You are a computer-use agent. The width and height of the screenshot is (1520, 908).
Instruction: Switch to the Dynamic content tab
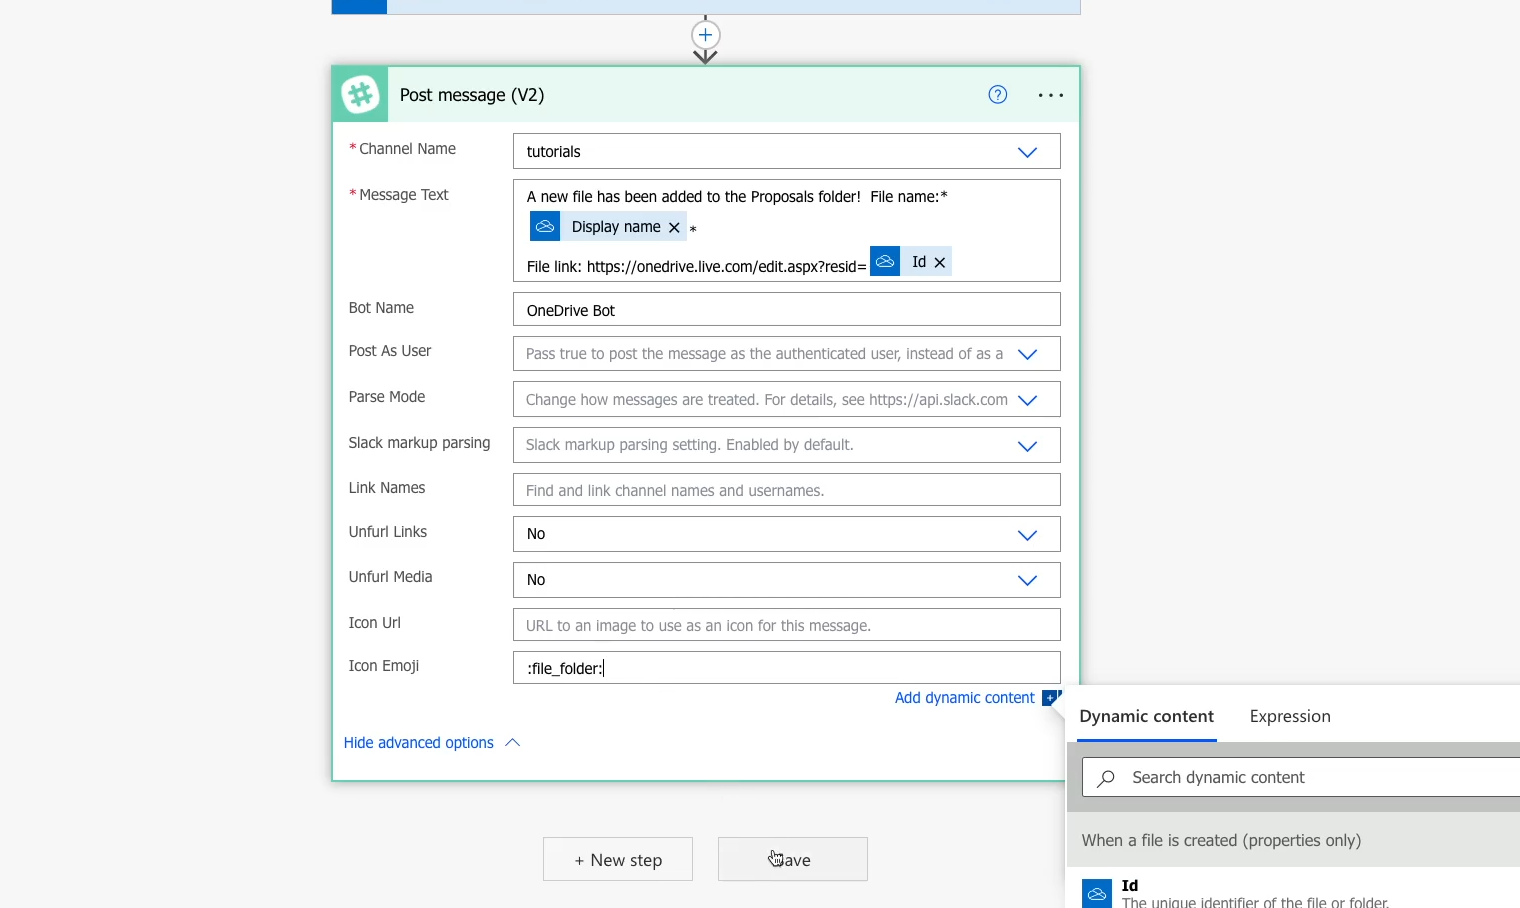tap(1146, 717)
